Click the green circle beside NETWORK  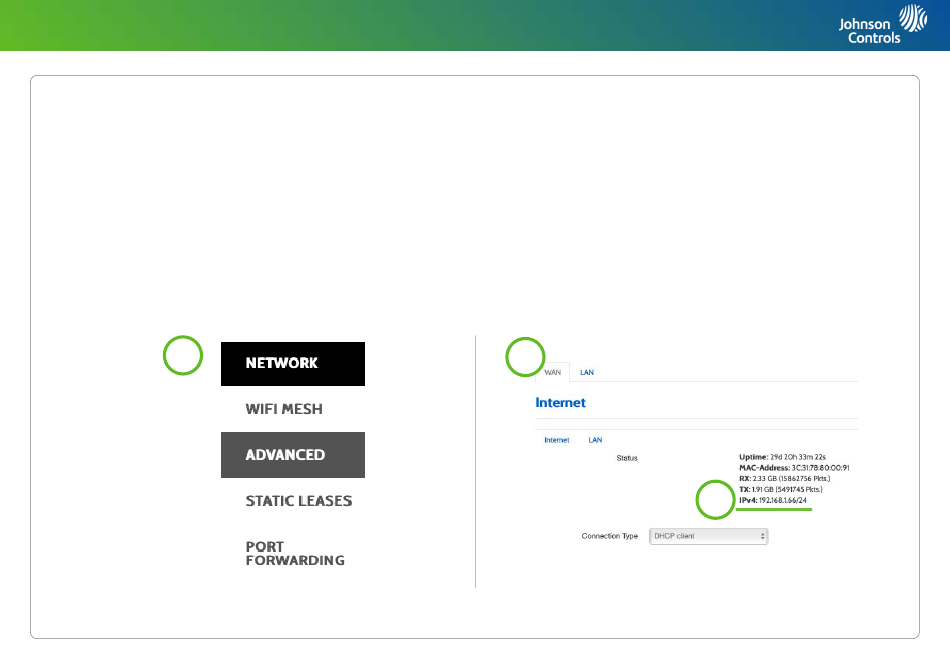pyautogui.click(x=184, y=356)
